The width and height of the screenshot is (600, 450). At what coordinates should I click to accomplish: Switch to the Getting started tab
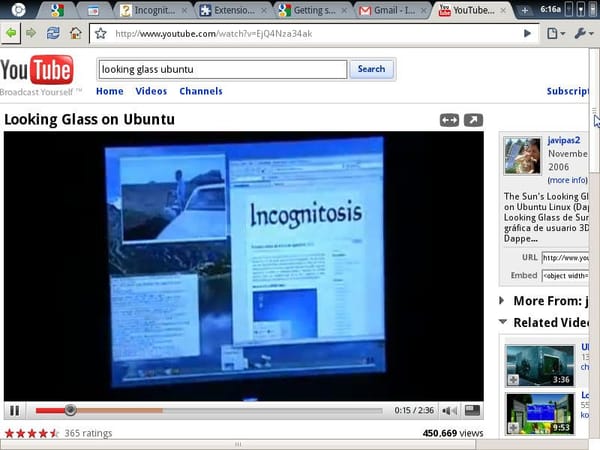[313, 10]
